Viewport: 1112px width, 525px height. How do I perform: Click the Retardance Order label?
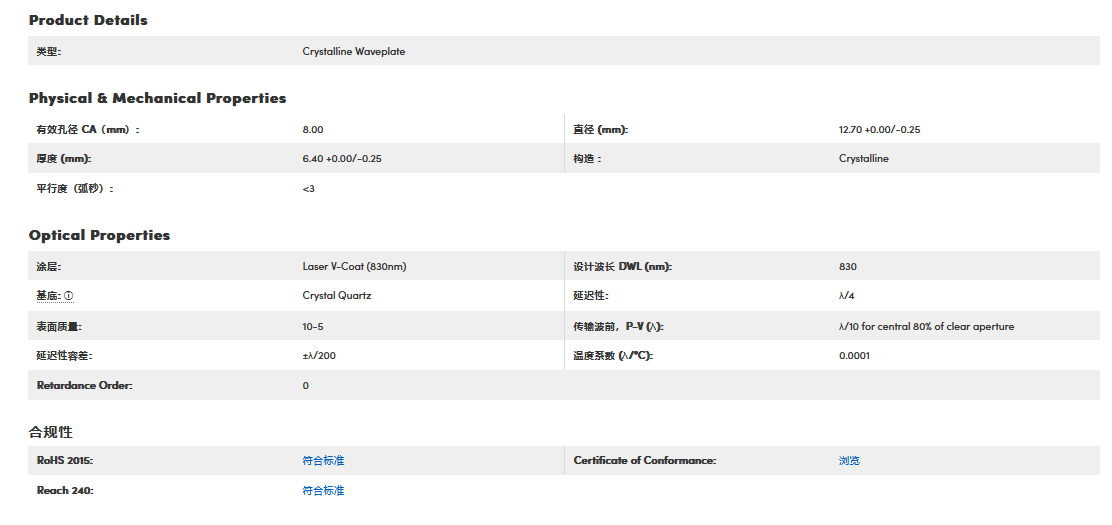(x=84, y=386)
